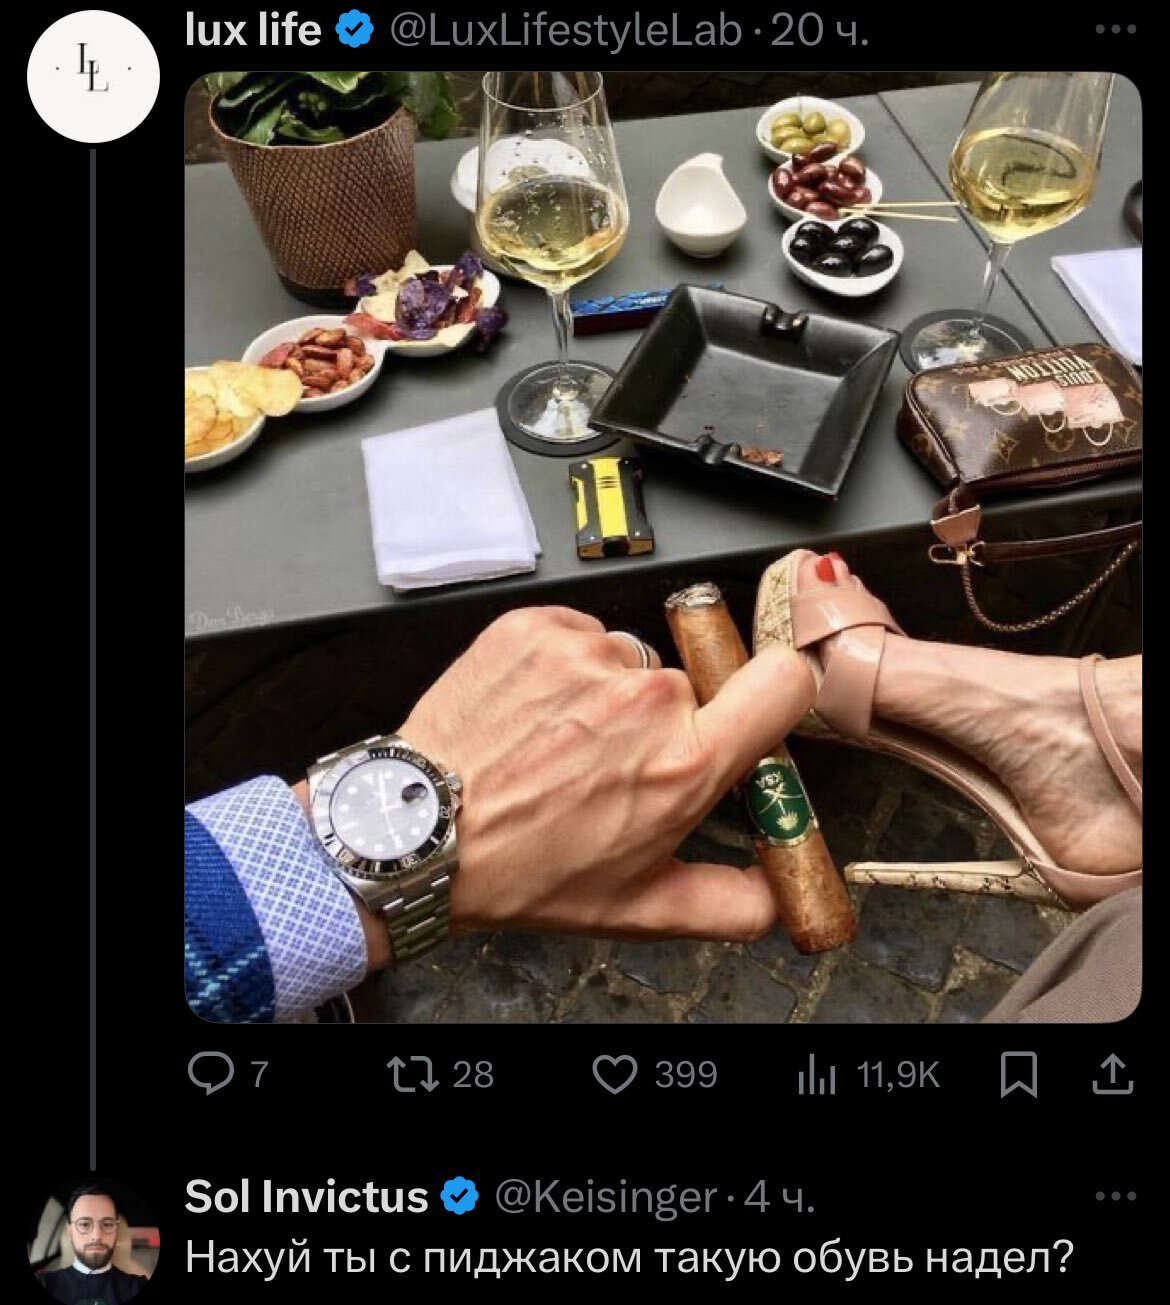The height and width of the screenshot is (1305, 1170).
Task: Open the @LuxLifestyleLab handle link
Action: click(563, 32)
